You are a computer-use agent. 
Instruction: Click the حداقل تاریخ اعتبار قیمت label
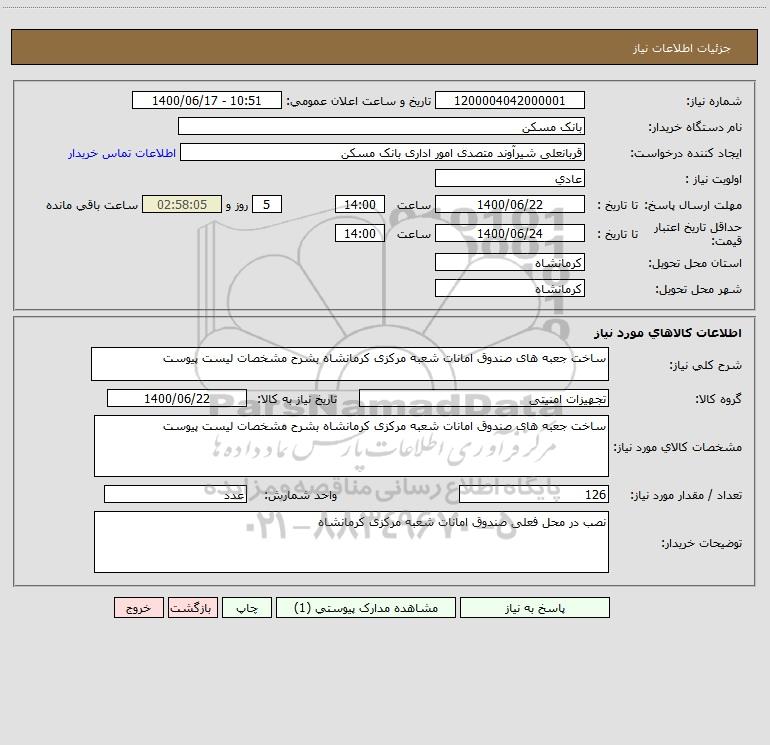[698, 234]
